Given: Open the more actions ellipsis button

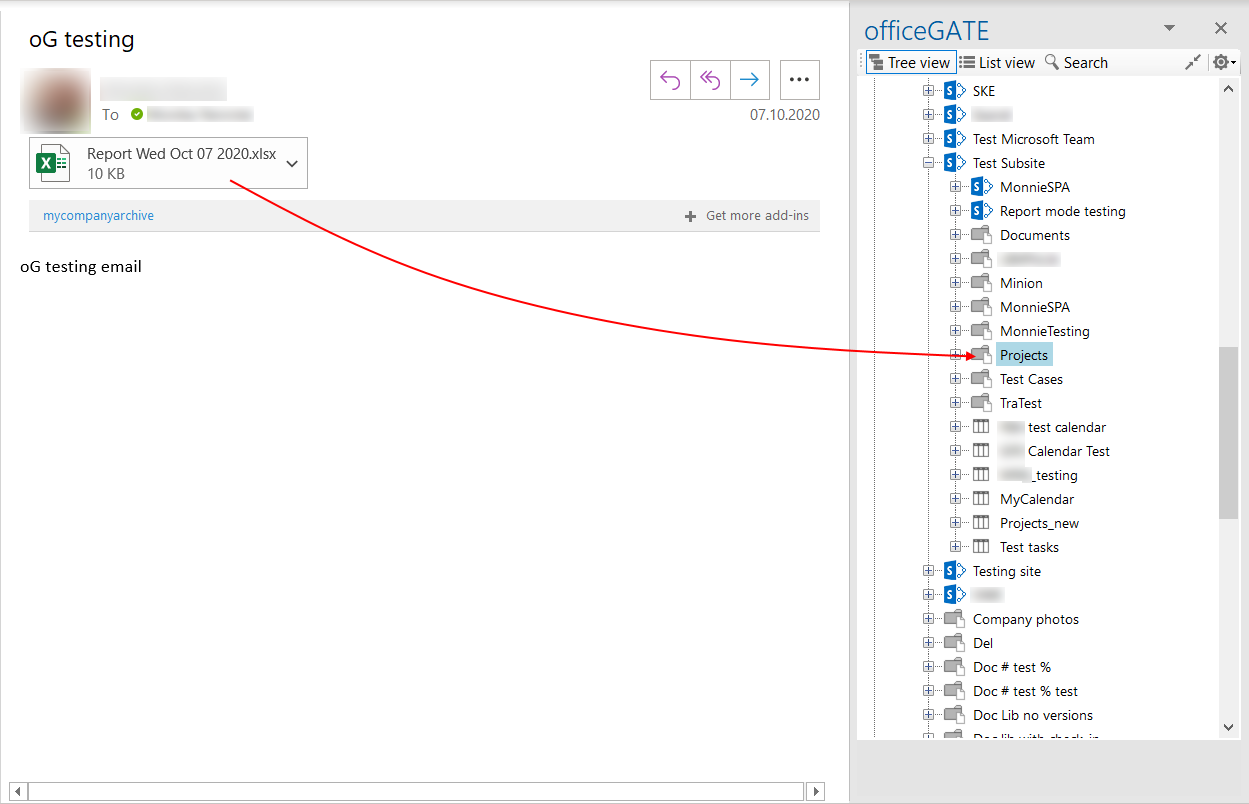Looking at the screenshot, I should point(799,80).
